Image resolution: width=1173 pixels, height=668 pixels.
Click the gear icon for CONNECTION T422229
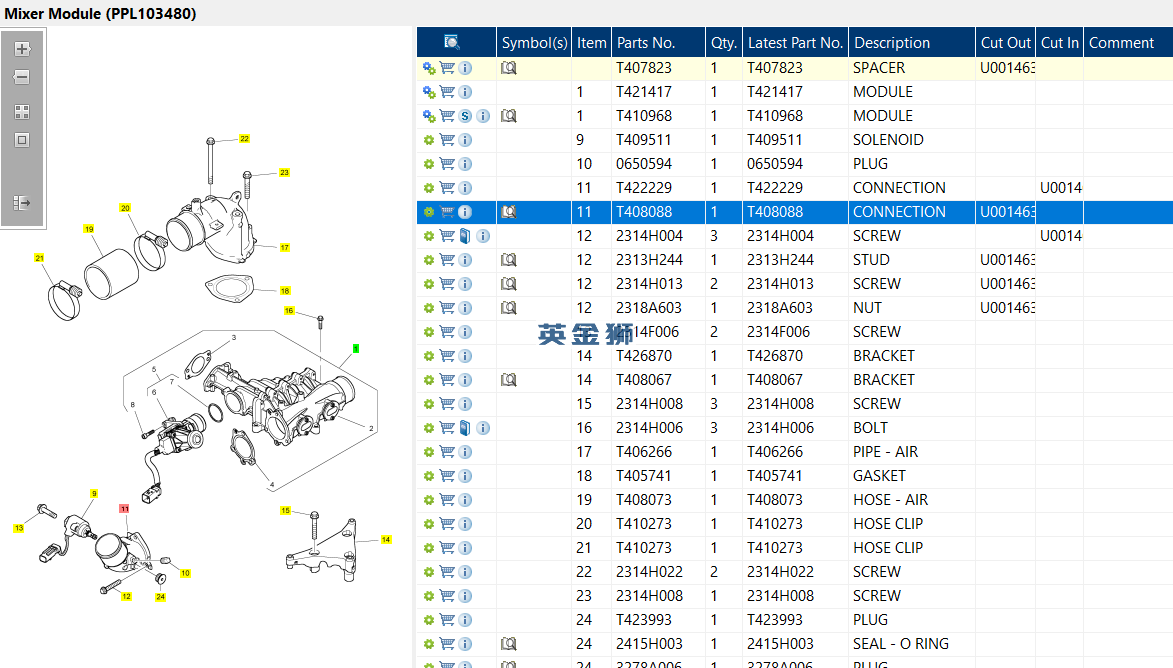[429, 188]
